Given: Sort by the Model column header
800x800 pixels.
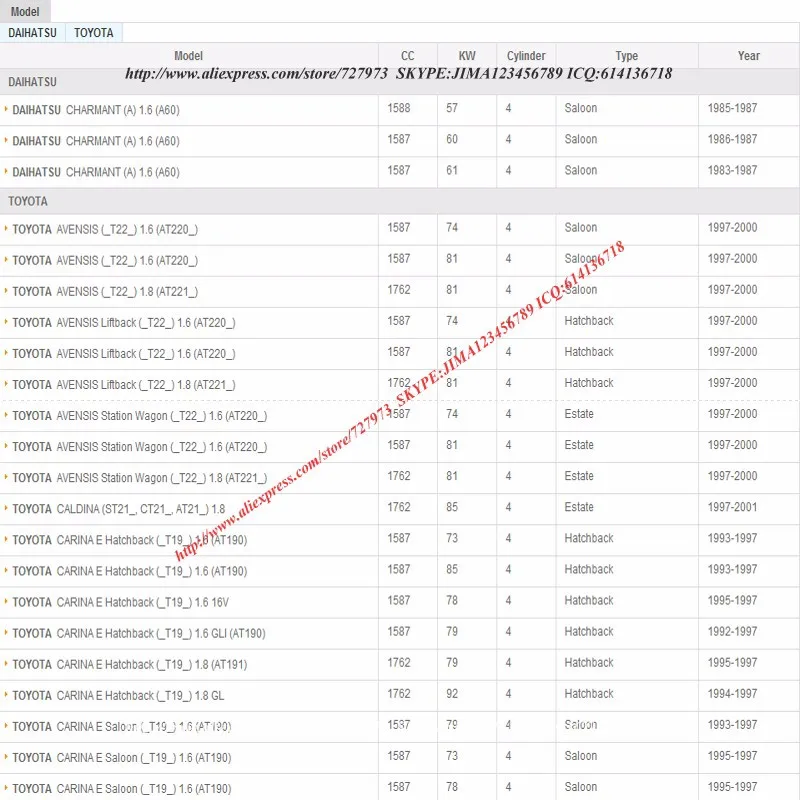Looking at the screenshot, I should 188,56.
